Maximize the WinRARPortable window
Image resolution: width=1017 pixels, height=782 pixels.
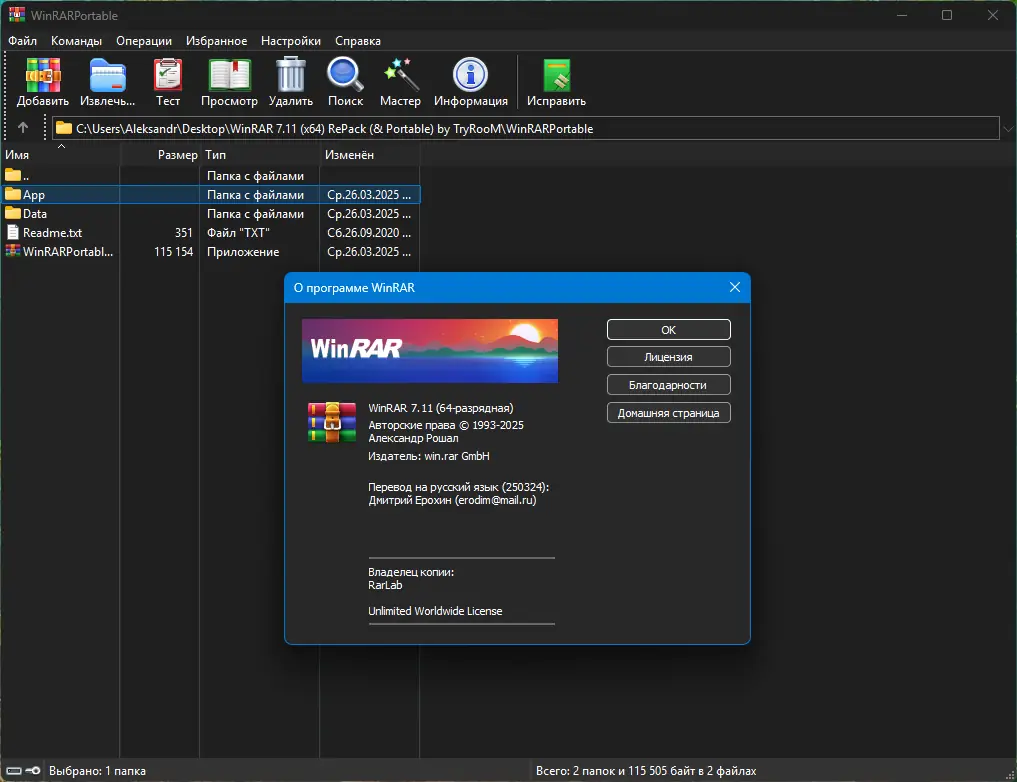point(947,15)
